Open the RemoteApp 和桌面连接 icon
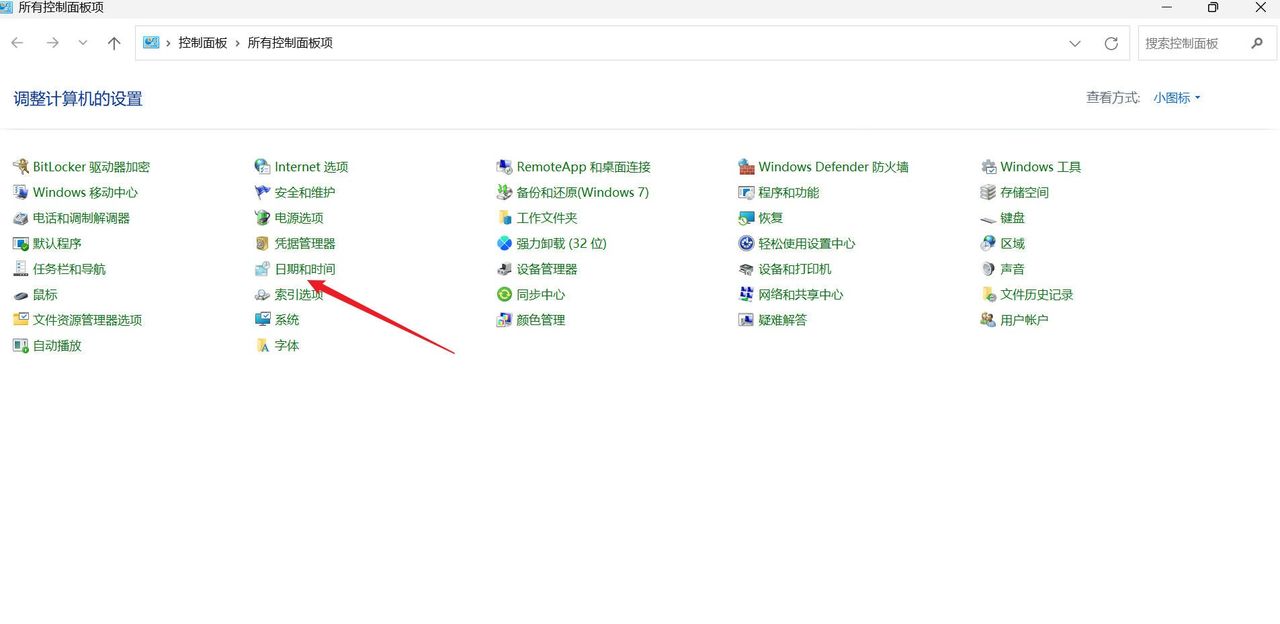This screenshot has width=1280, height=624. tap(505, 167)
